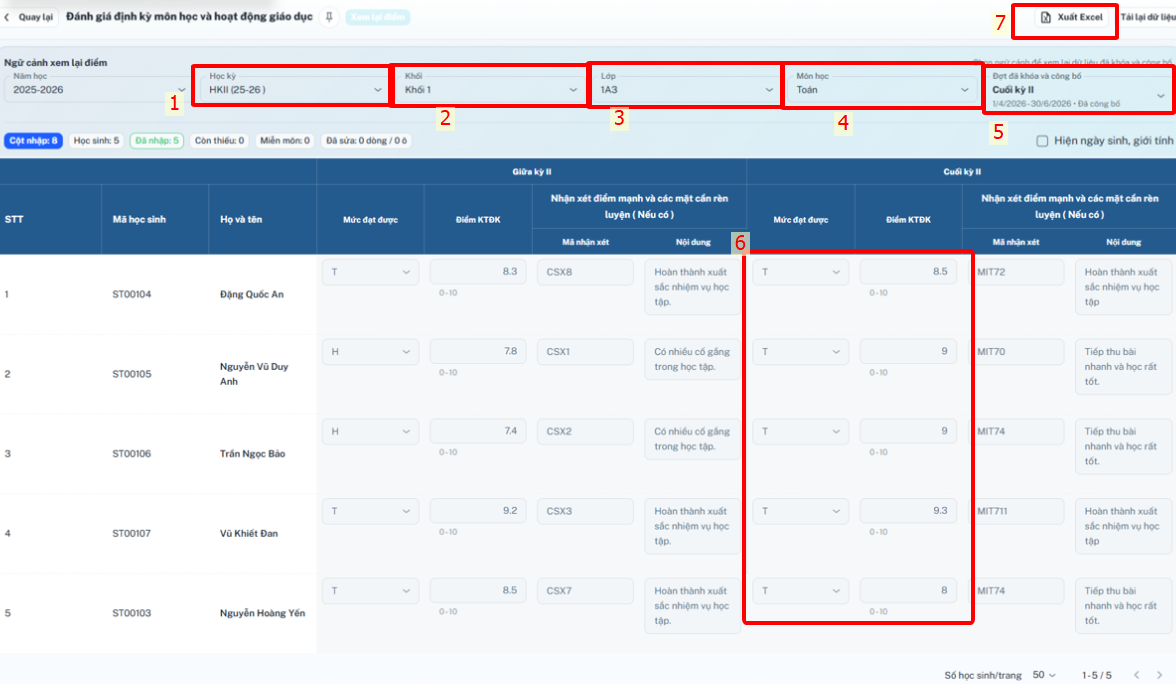Open the Học kỳ HKII (25-26) dropdown

293,87
